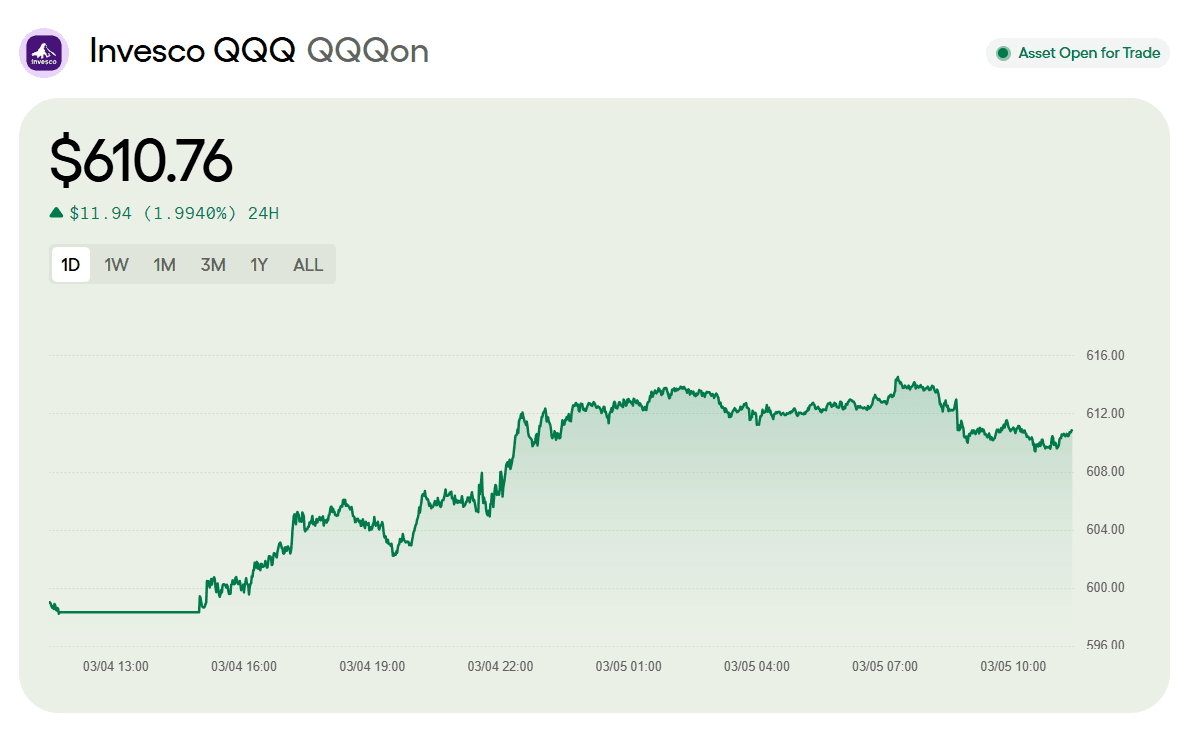Click the 24H label next to the percentage change

(266, 214)
